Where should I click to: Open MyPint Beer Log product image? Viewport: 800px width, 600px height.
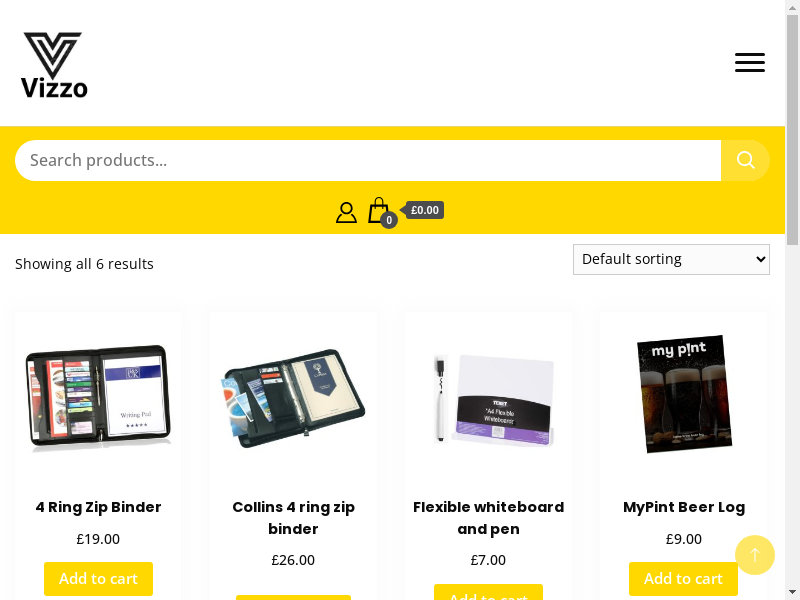683,395
